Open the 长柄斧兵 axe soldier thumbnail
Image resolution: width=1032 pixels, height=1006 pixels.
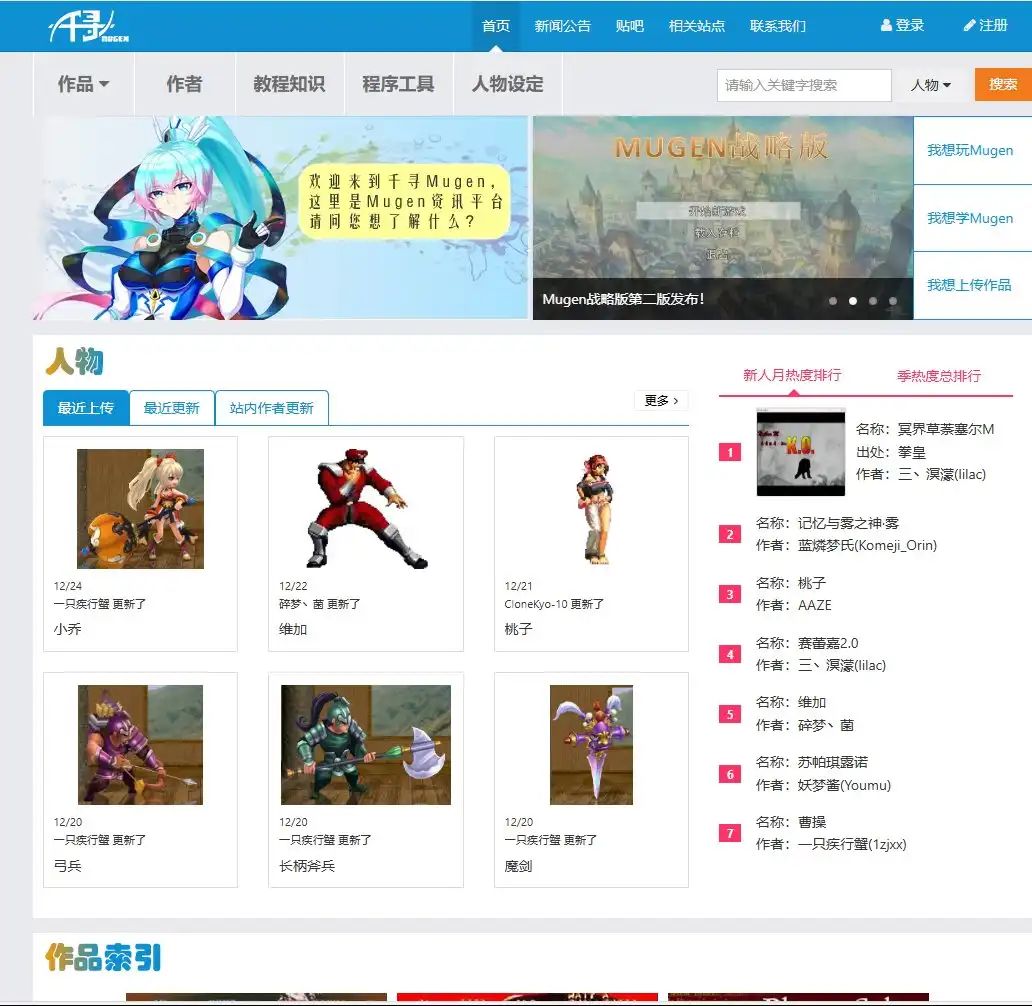click(366, 745)
